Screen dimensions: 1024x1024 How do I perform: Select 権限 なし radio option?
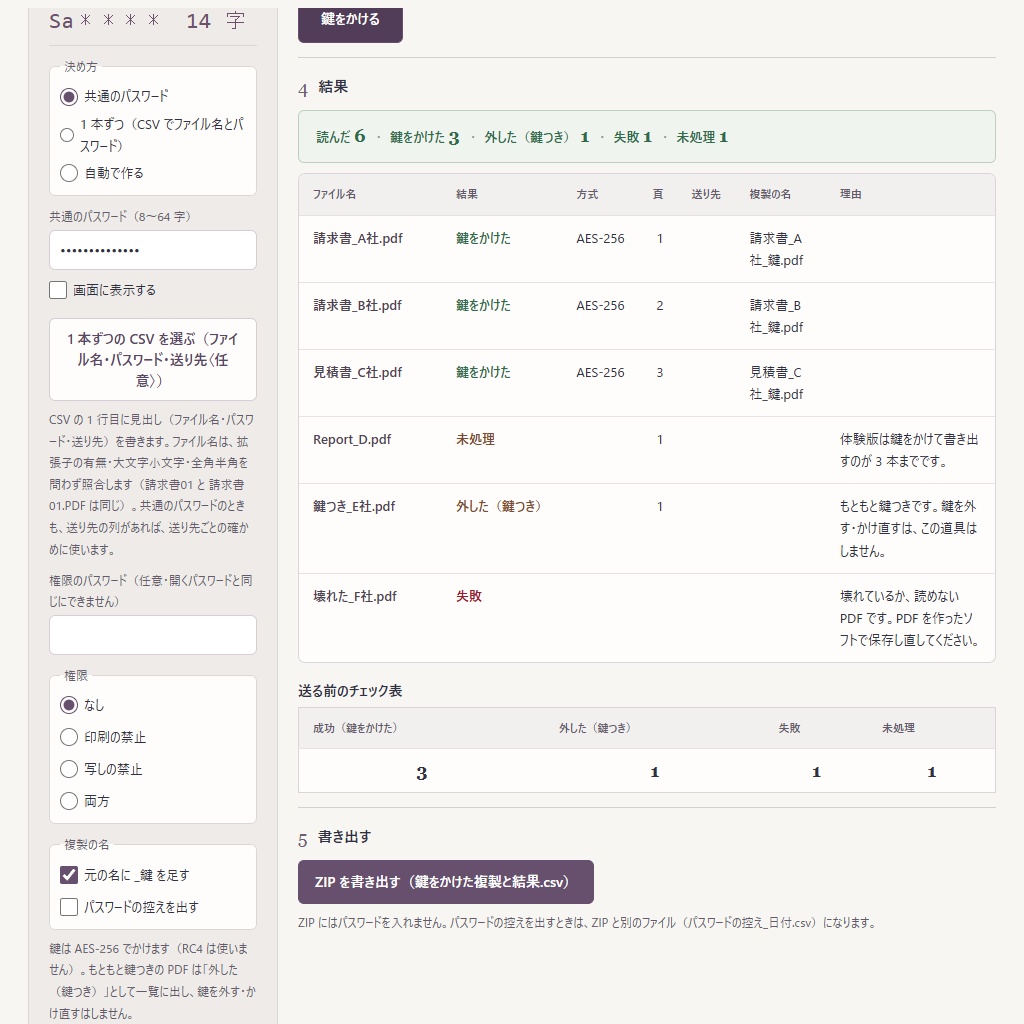coord(69,705)
